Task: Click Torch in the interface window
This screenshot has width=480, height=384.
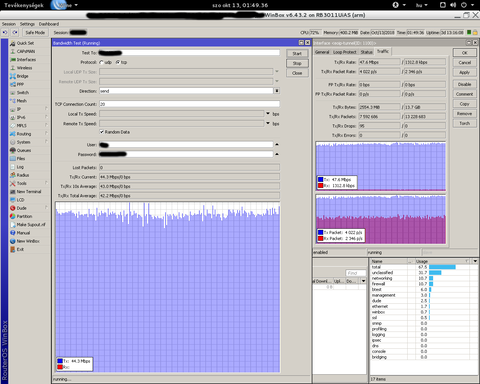Action: (465, 123)
